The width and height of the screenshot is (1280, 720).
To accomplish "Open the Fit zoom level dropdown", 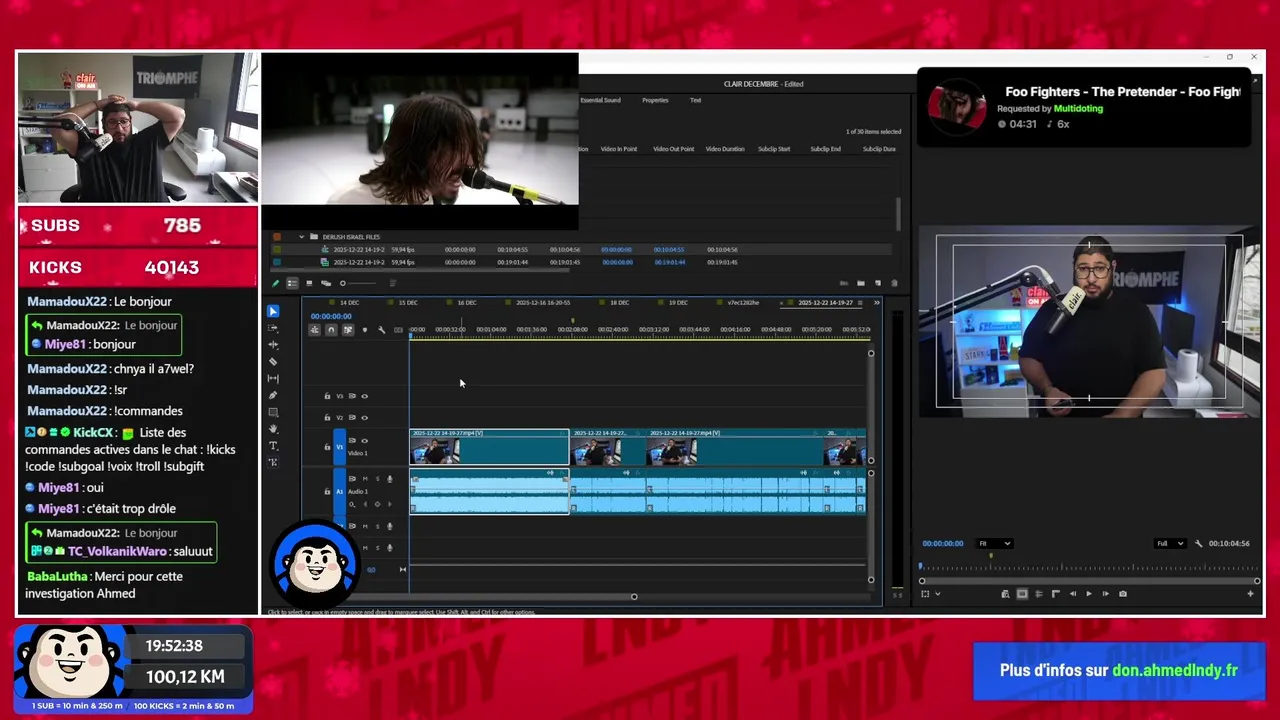I will coord(994,543).
